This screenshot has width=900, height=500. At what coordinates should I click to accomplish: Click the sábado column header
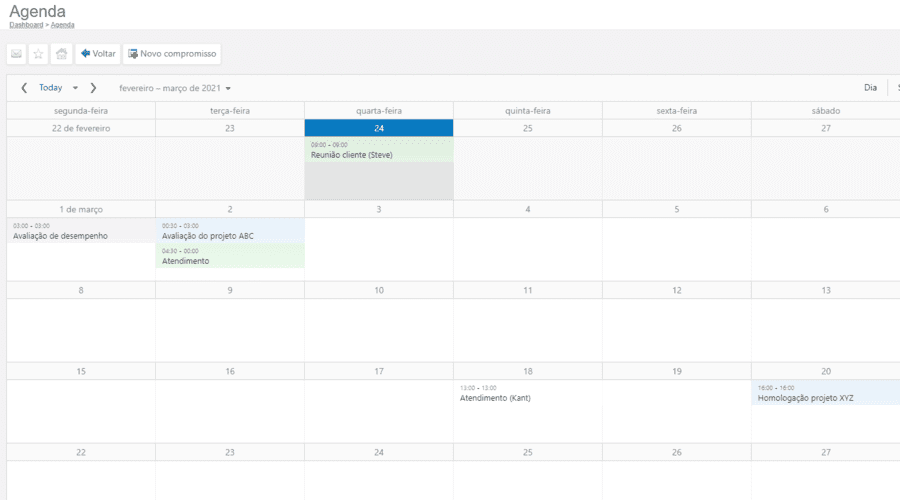(825, 111)
